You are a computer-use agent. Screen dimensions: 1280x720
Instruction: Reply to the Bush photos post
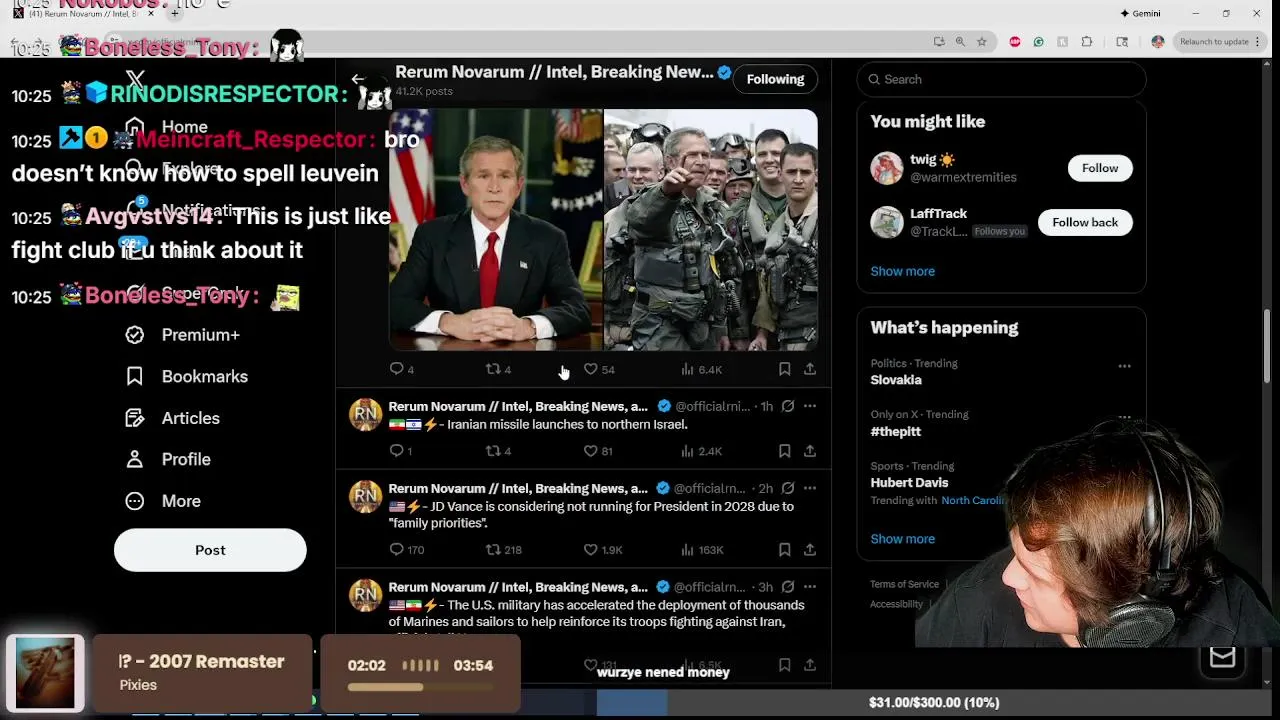click(397, 369)
